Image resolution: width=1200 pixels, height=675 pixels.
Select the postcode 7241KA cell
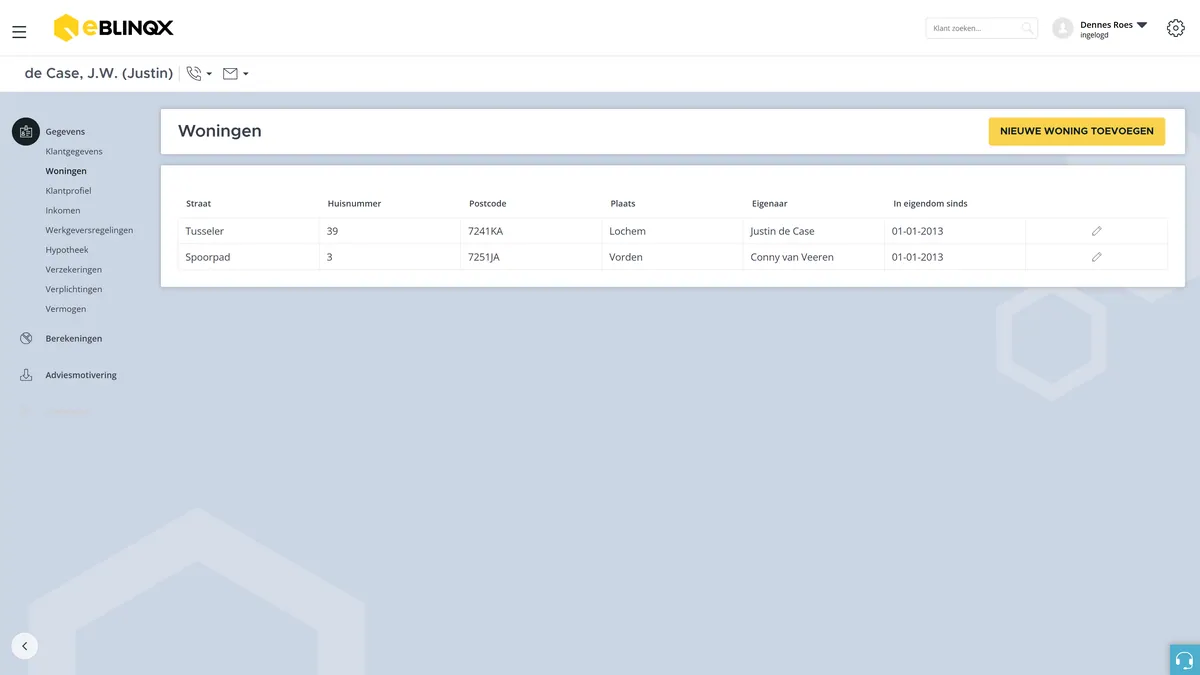531,231
